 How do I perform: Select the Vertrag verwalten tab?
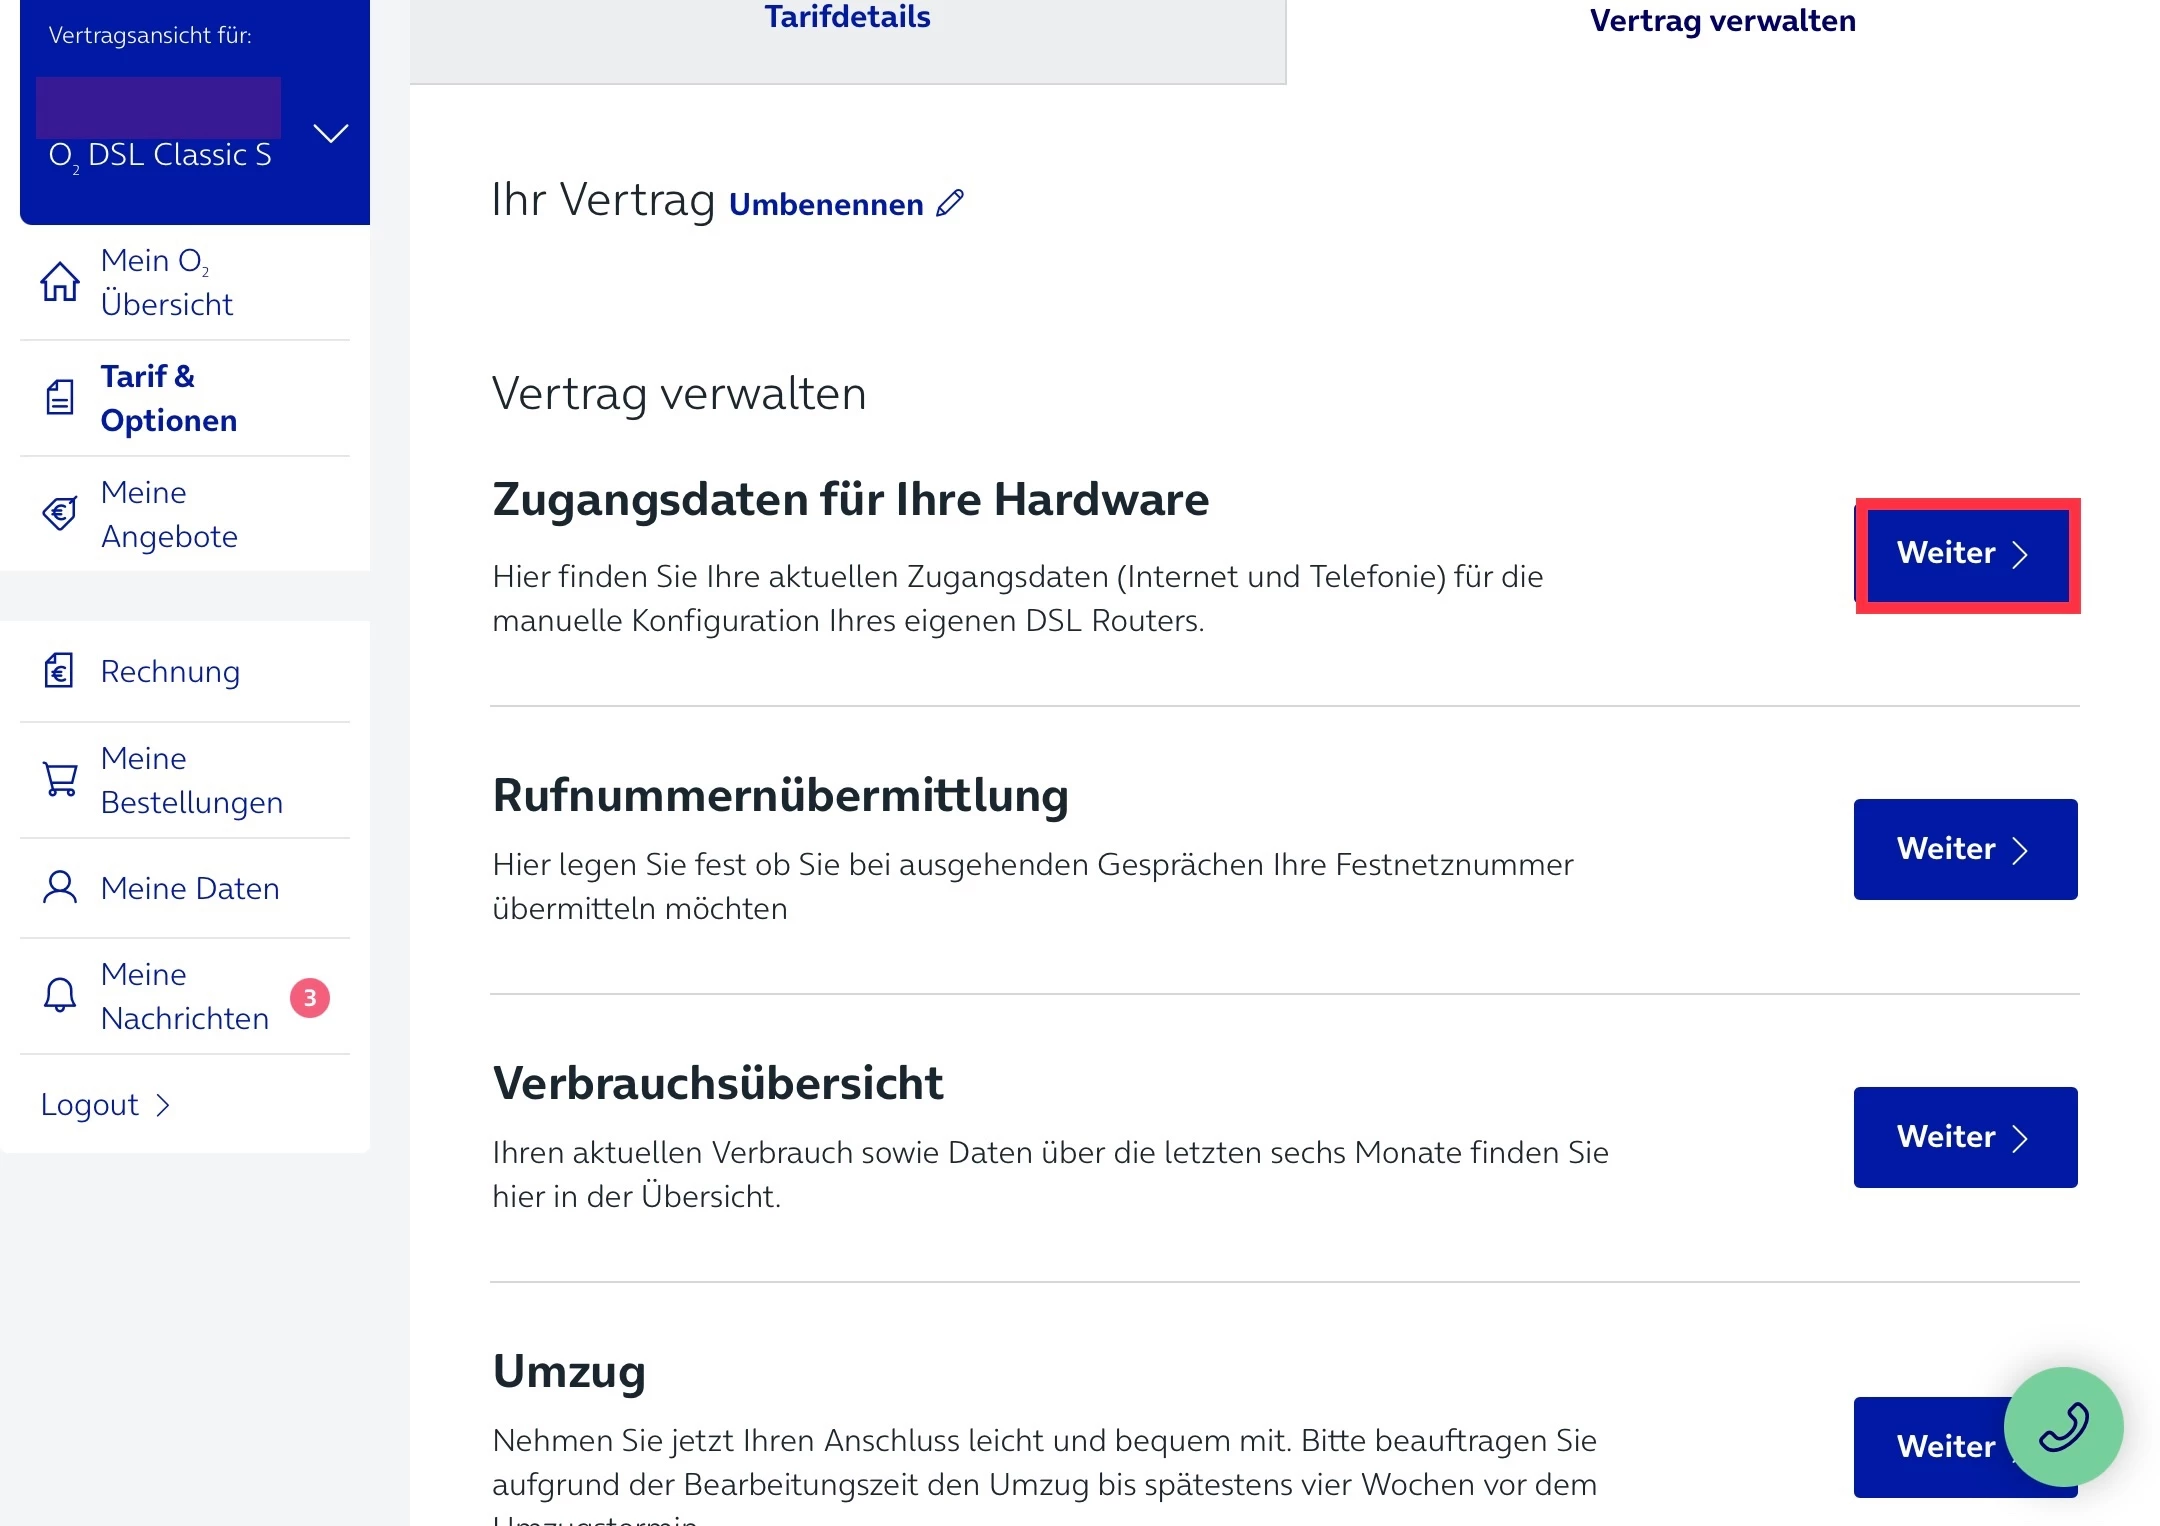1722,21
